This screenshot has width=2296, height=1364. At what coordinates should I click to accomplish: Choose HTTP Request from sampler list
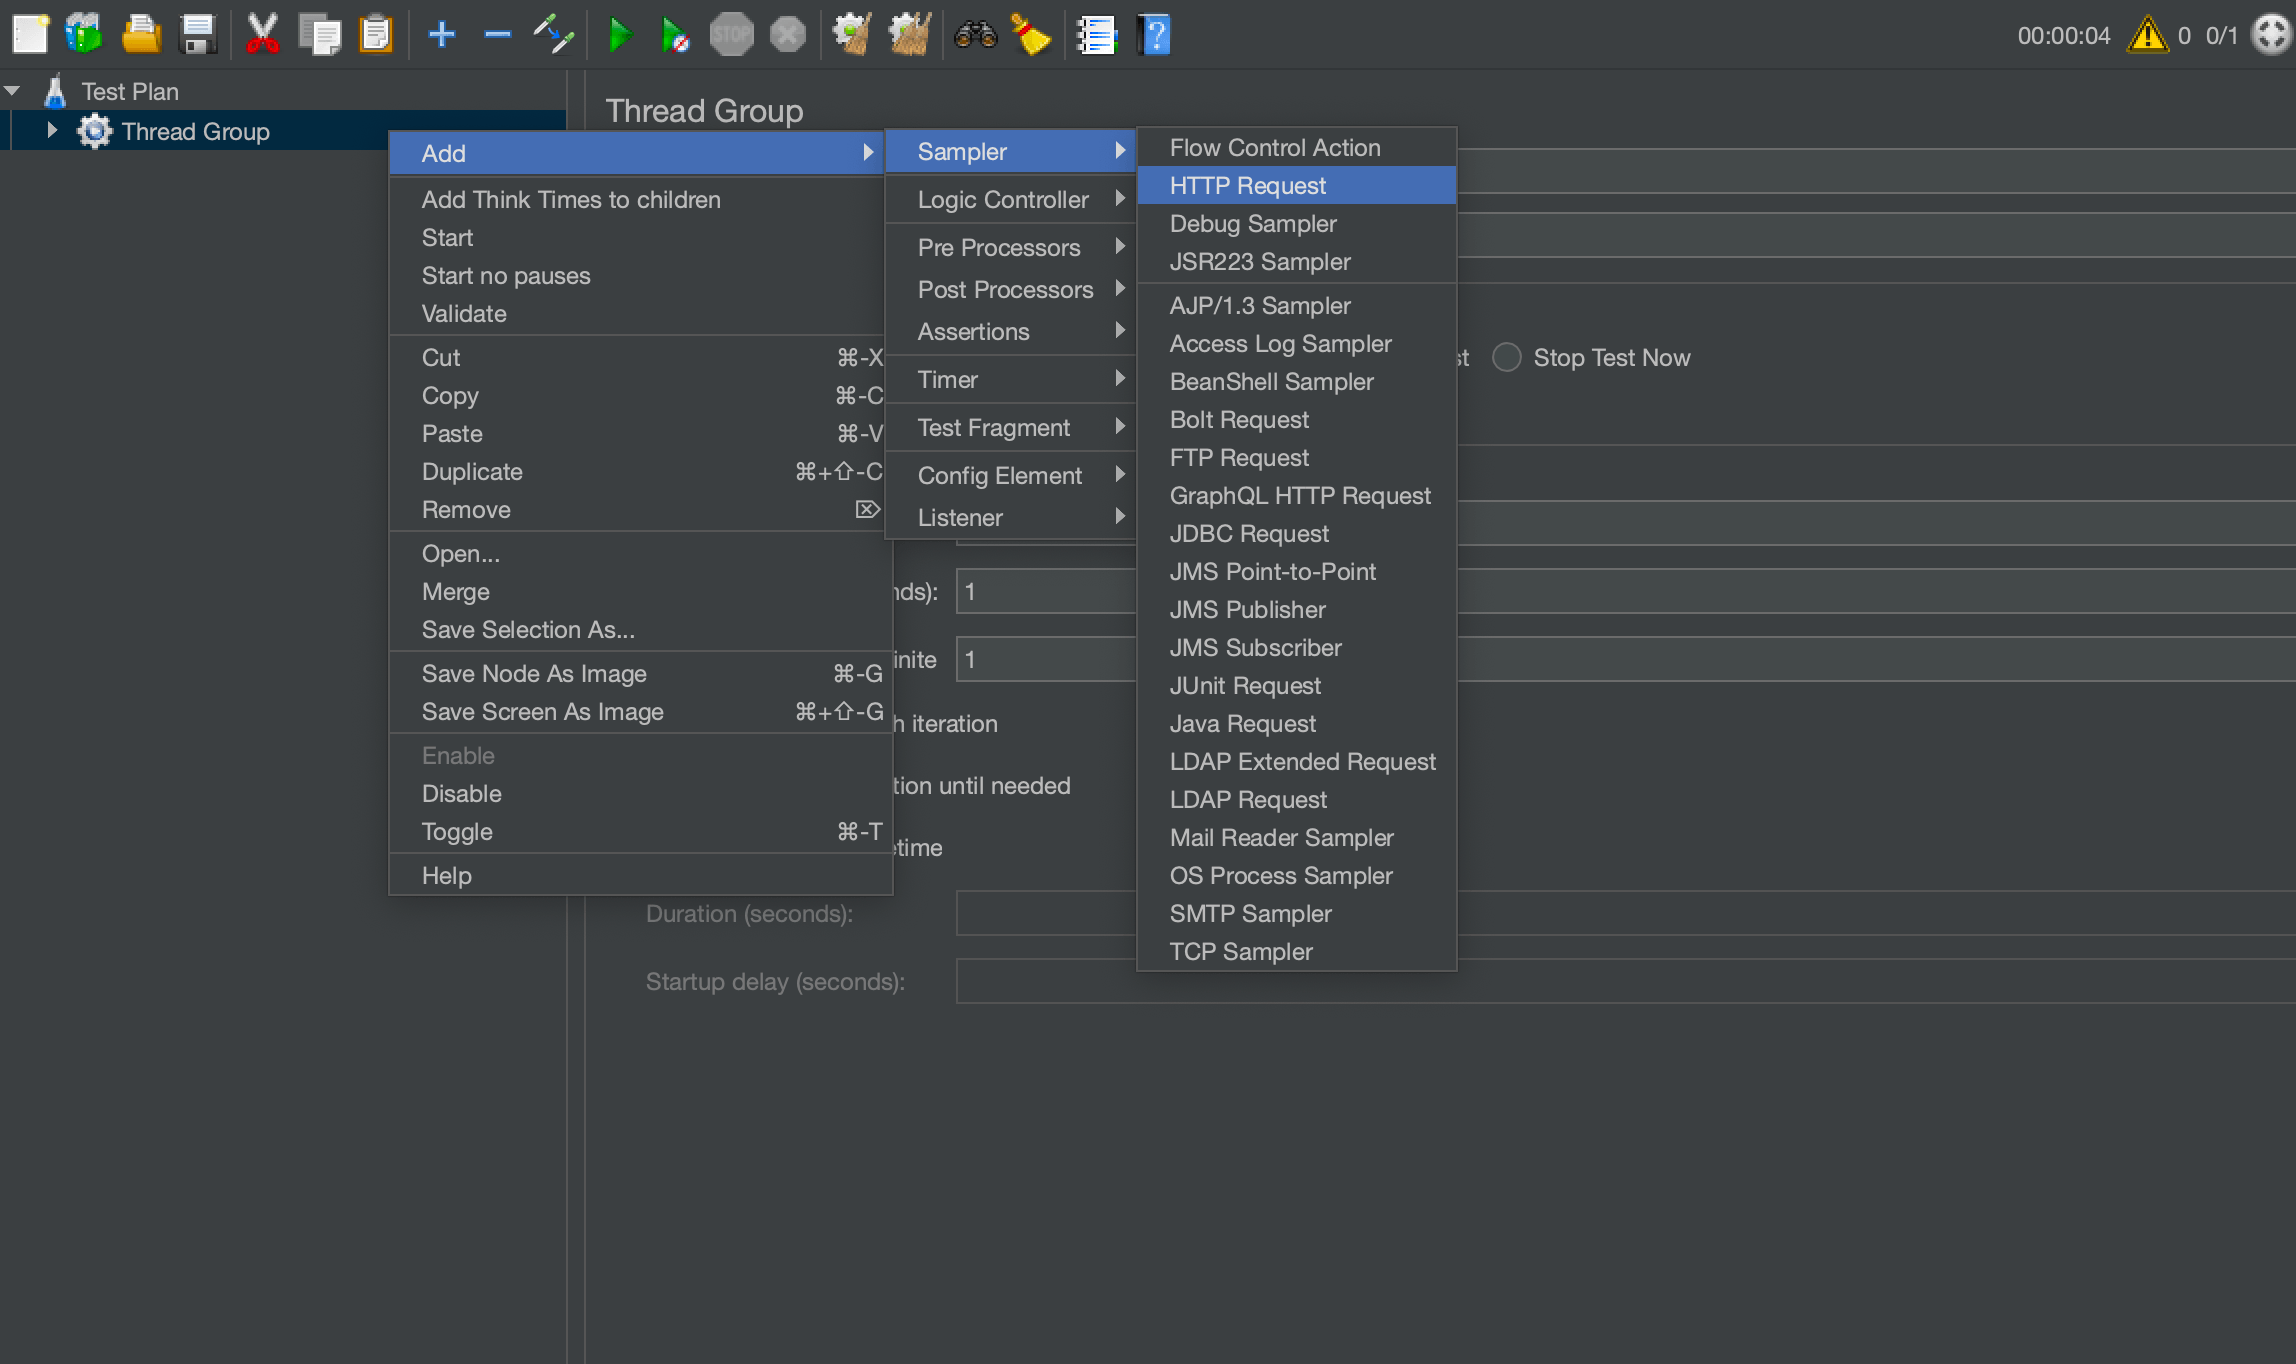click(x=1247, y=186)
